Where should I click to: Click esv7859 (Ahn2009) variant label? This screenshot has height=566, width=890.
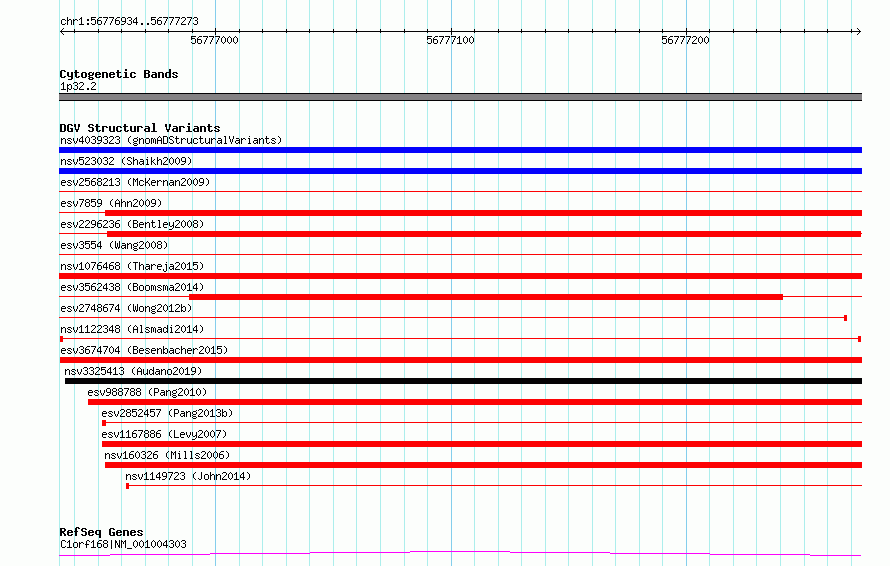coord(111,203)
